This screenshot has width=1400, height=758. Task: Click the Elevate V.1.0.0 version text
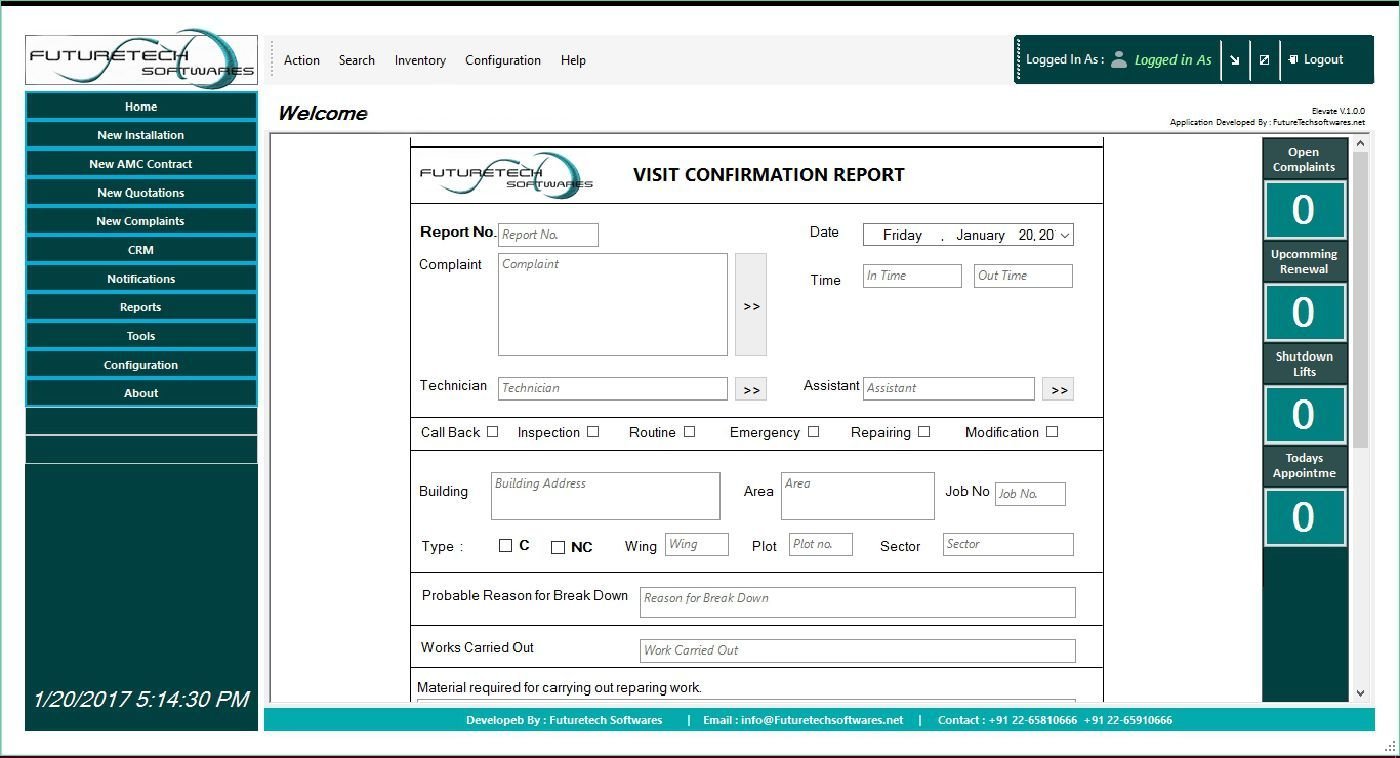click(1338, 111)
